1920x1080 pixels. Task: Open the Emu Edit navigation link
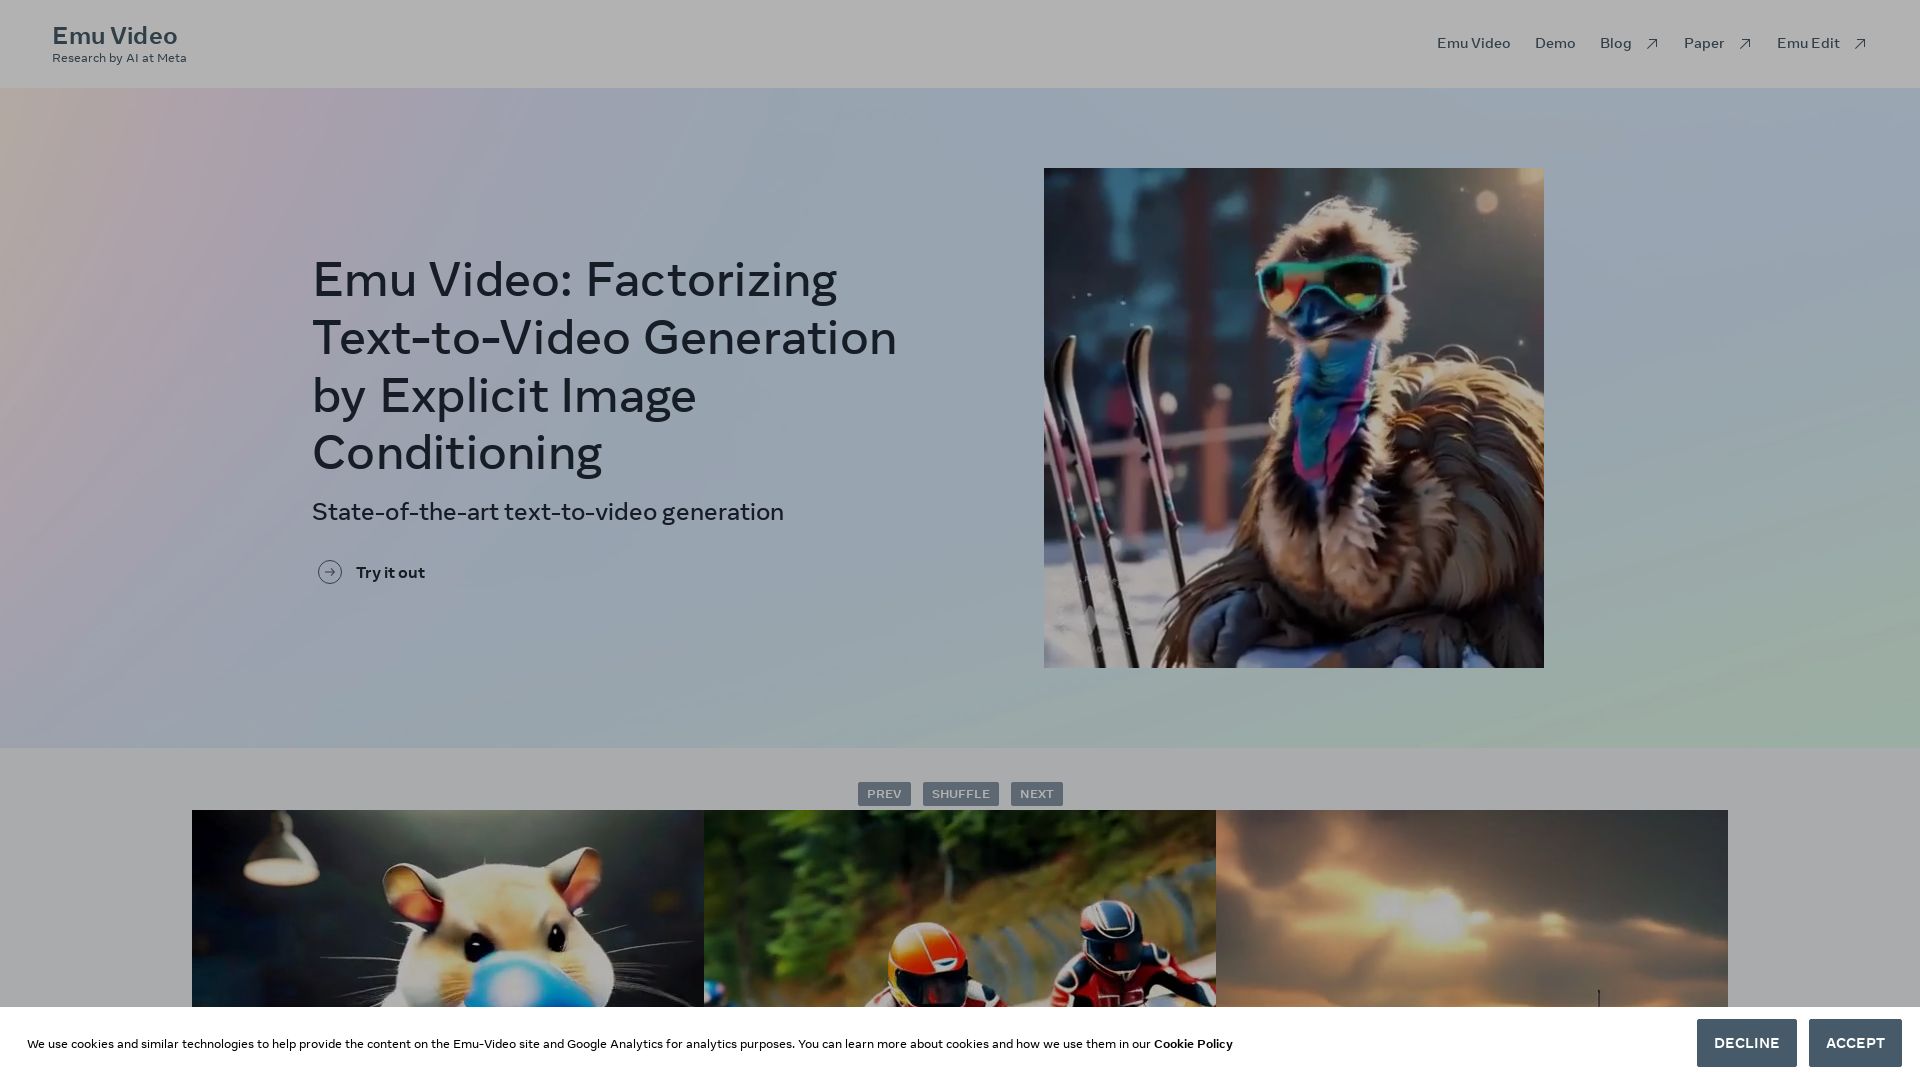click(1808, 43)
